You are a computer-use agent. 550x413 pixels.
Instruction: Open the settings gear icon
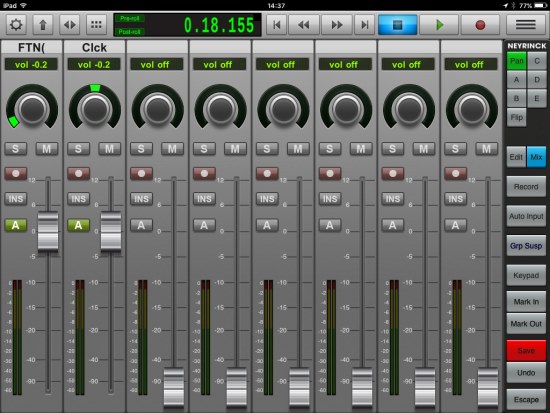coord(16,25)
